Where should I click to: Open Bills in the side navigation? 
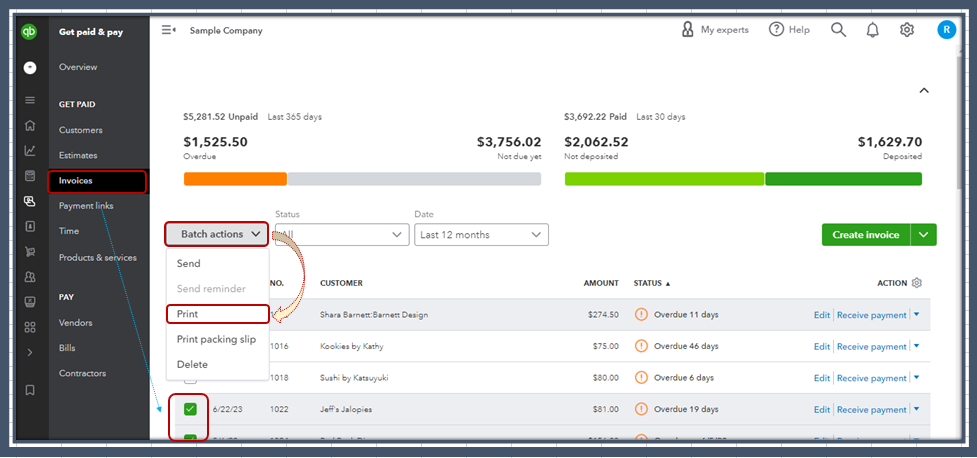(x=67, y=348)
